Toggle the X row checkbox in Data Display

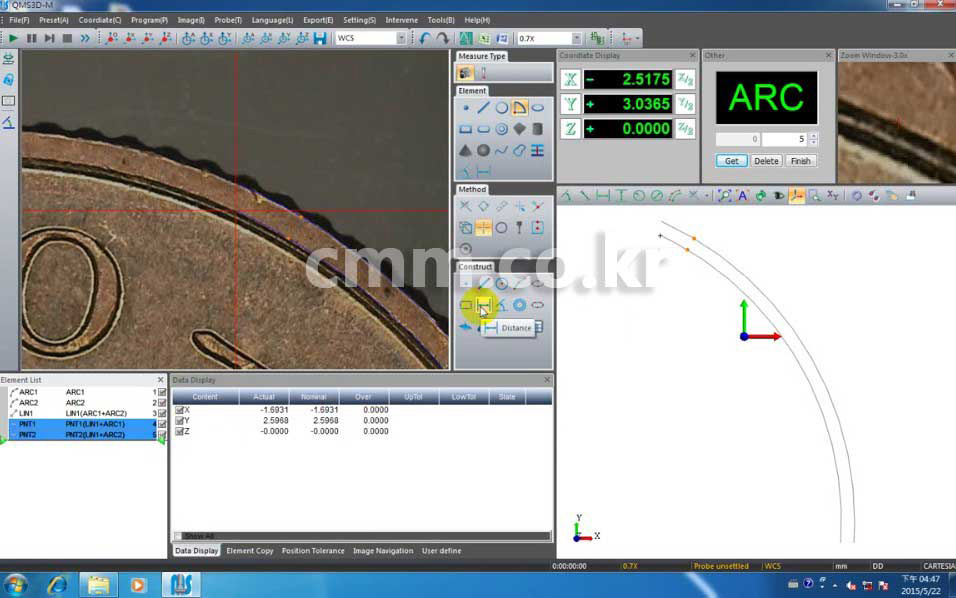click(x=179, y=410)
